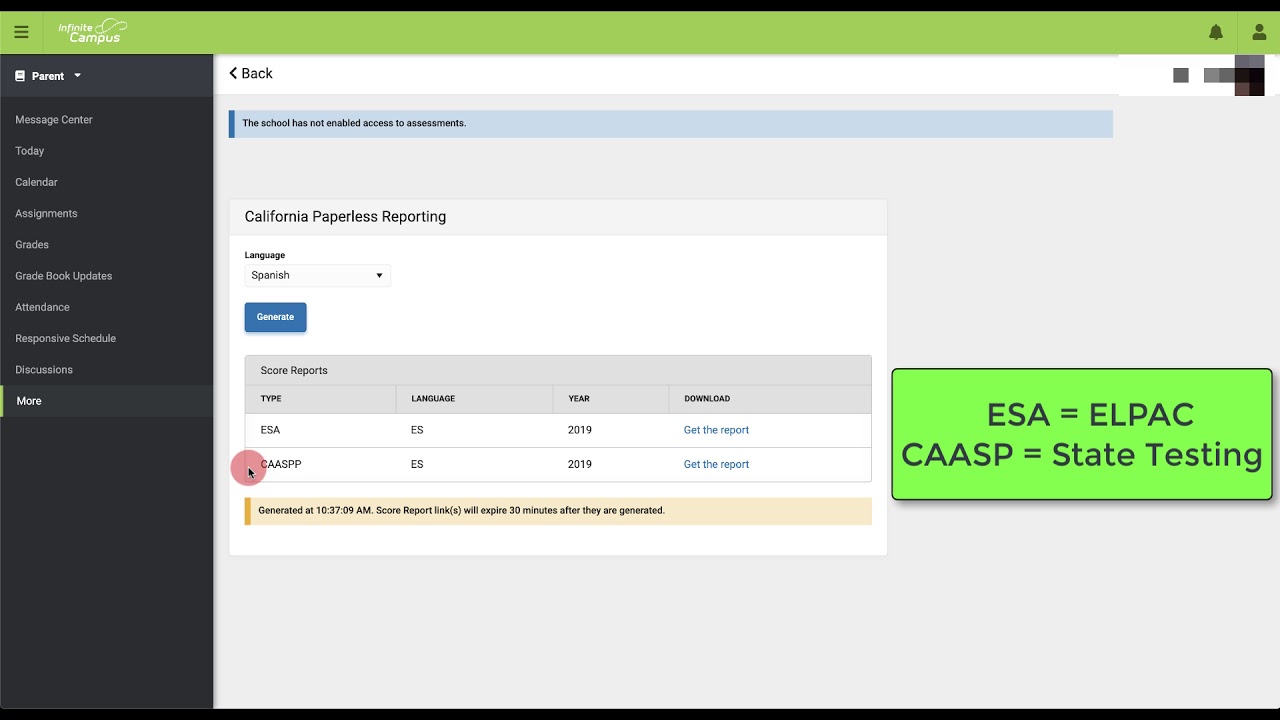The image size is (1280, 720).
Task: Open the Language dropdown showing Spanish
Action: [317, 275]
